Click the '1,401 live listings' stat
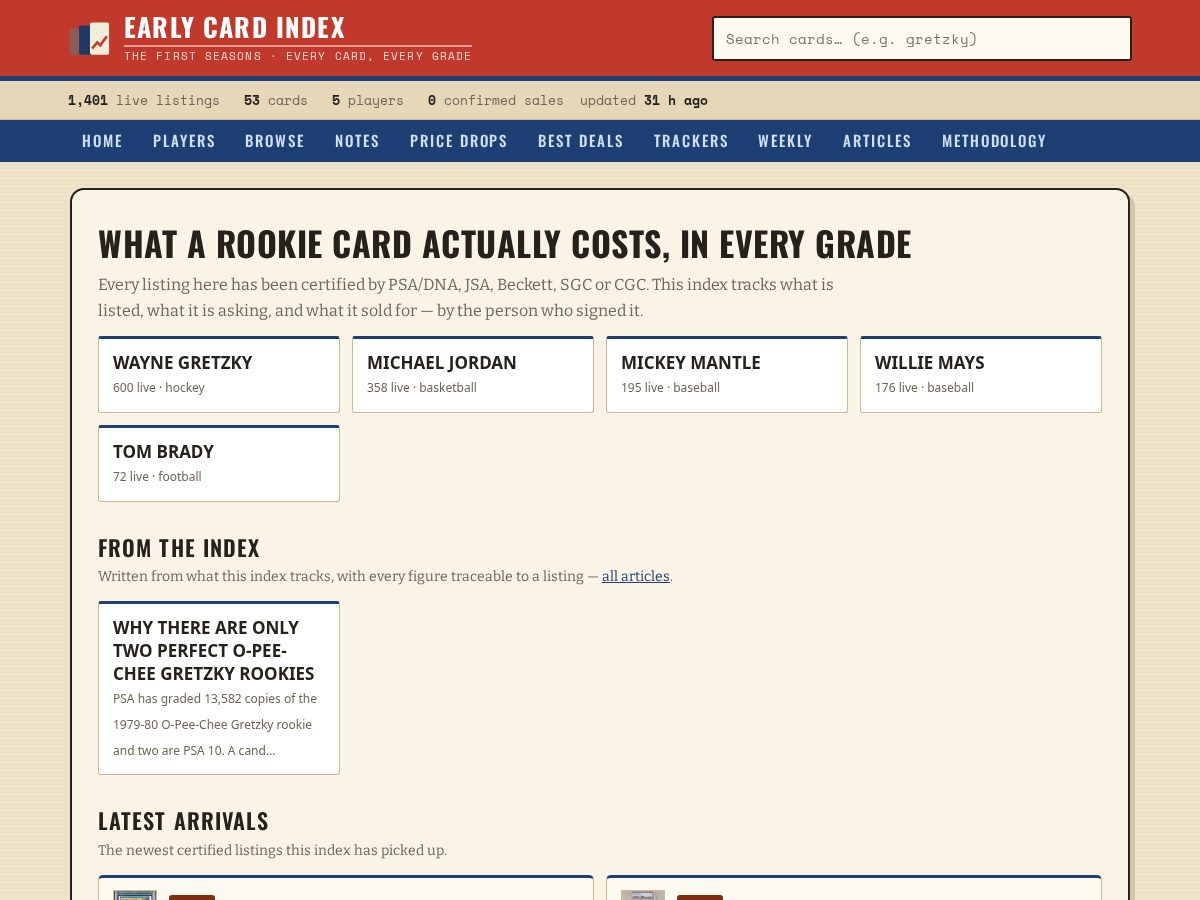The width and height of the screenshot is (1200, 900). click(x=144, y=100)
